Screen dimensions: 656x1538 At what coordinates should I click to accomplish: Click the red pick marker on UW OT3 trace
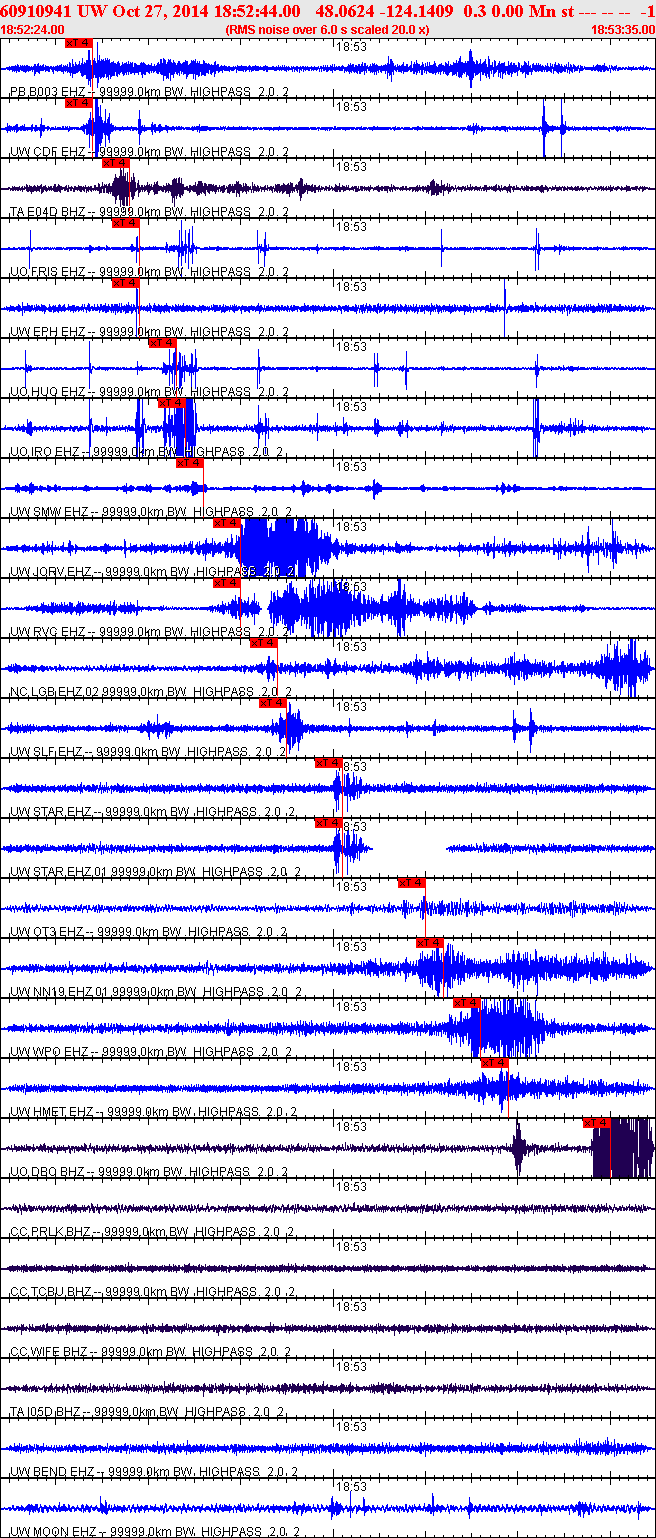(411, 883)
